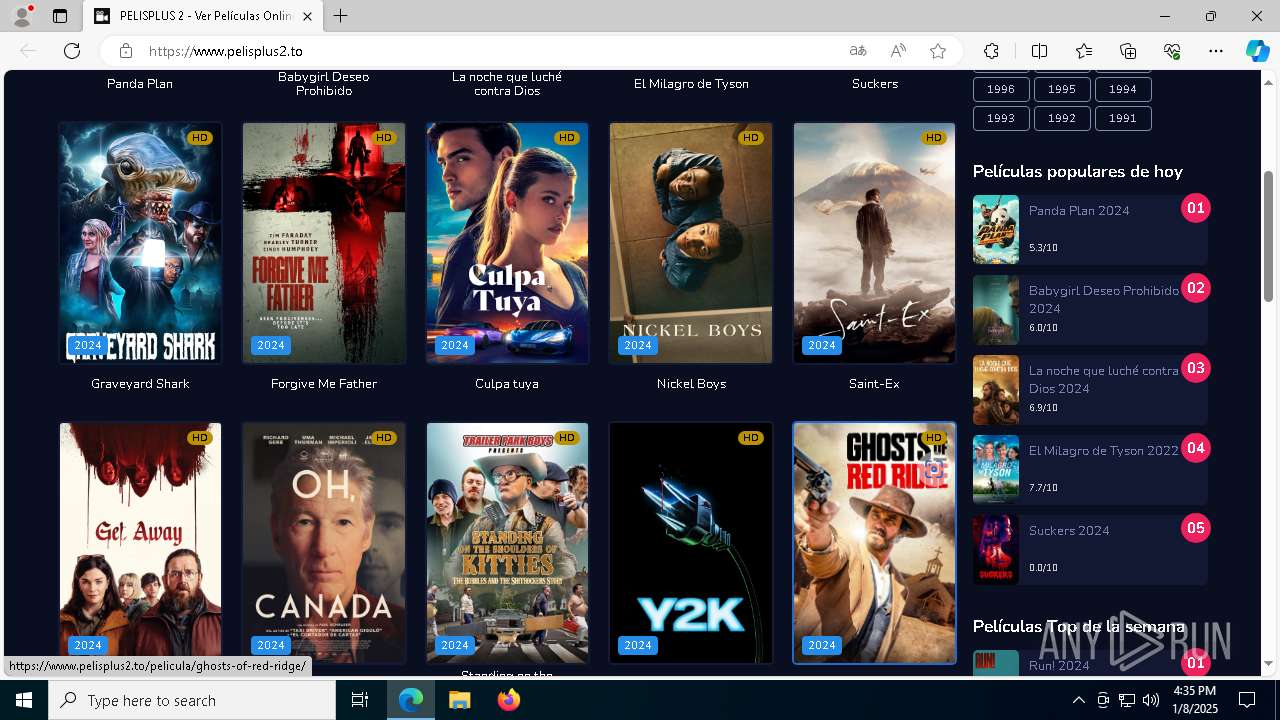
Task: Open the Forgive Me Father poster
Action: point(324,243)
